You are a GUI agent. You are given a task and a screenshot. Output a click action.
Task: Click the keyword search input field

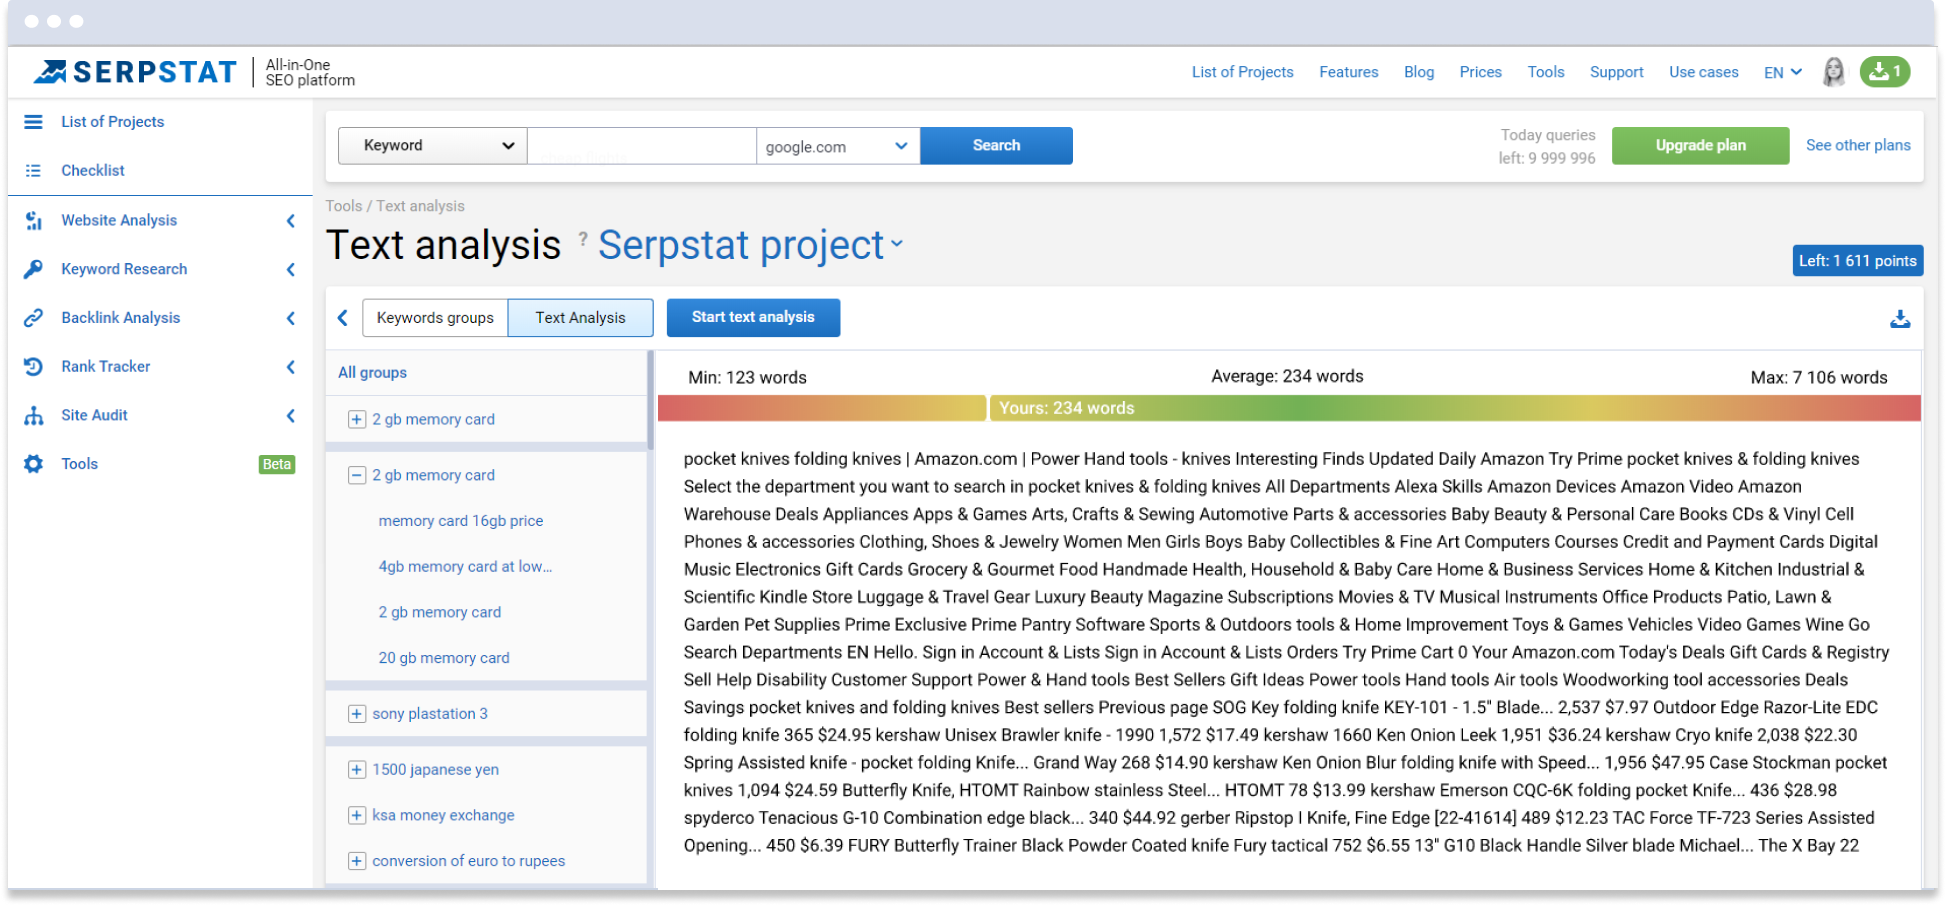(641, 146)
